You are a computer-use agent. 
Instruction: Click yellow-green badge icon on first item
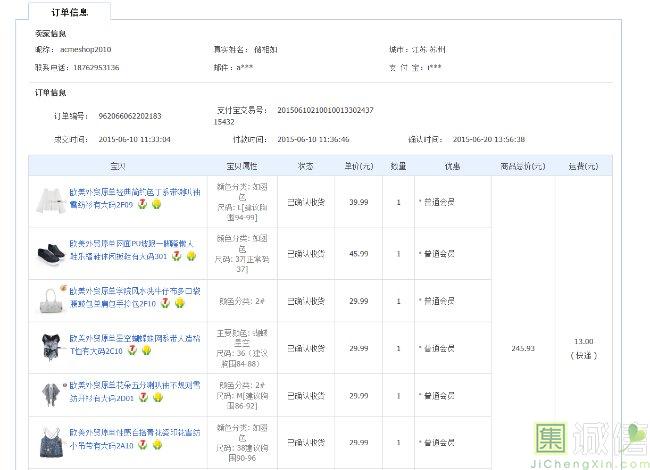point(156,204)
